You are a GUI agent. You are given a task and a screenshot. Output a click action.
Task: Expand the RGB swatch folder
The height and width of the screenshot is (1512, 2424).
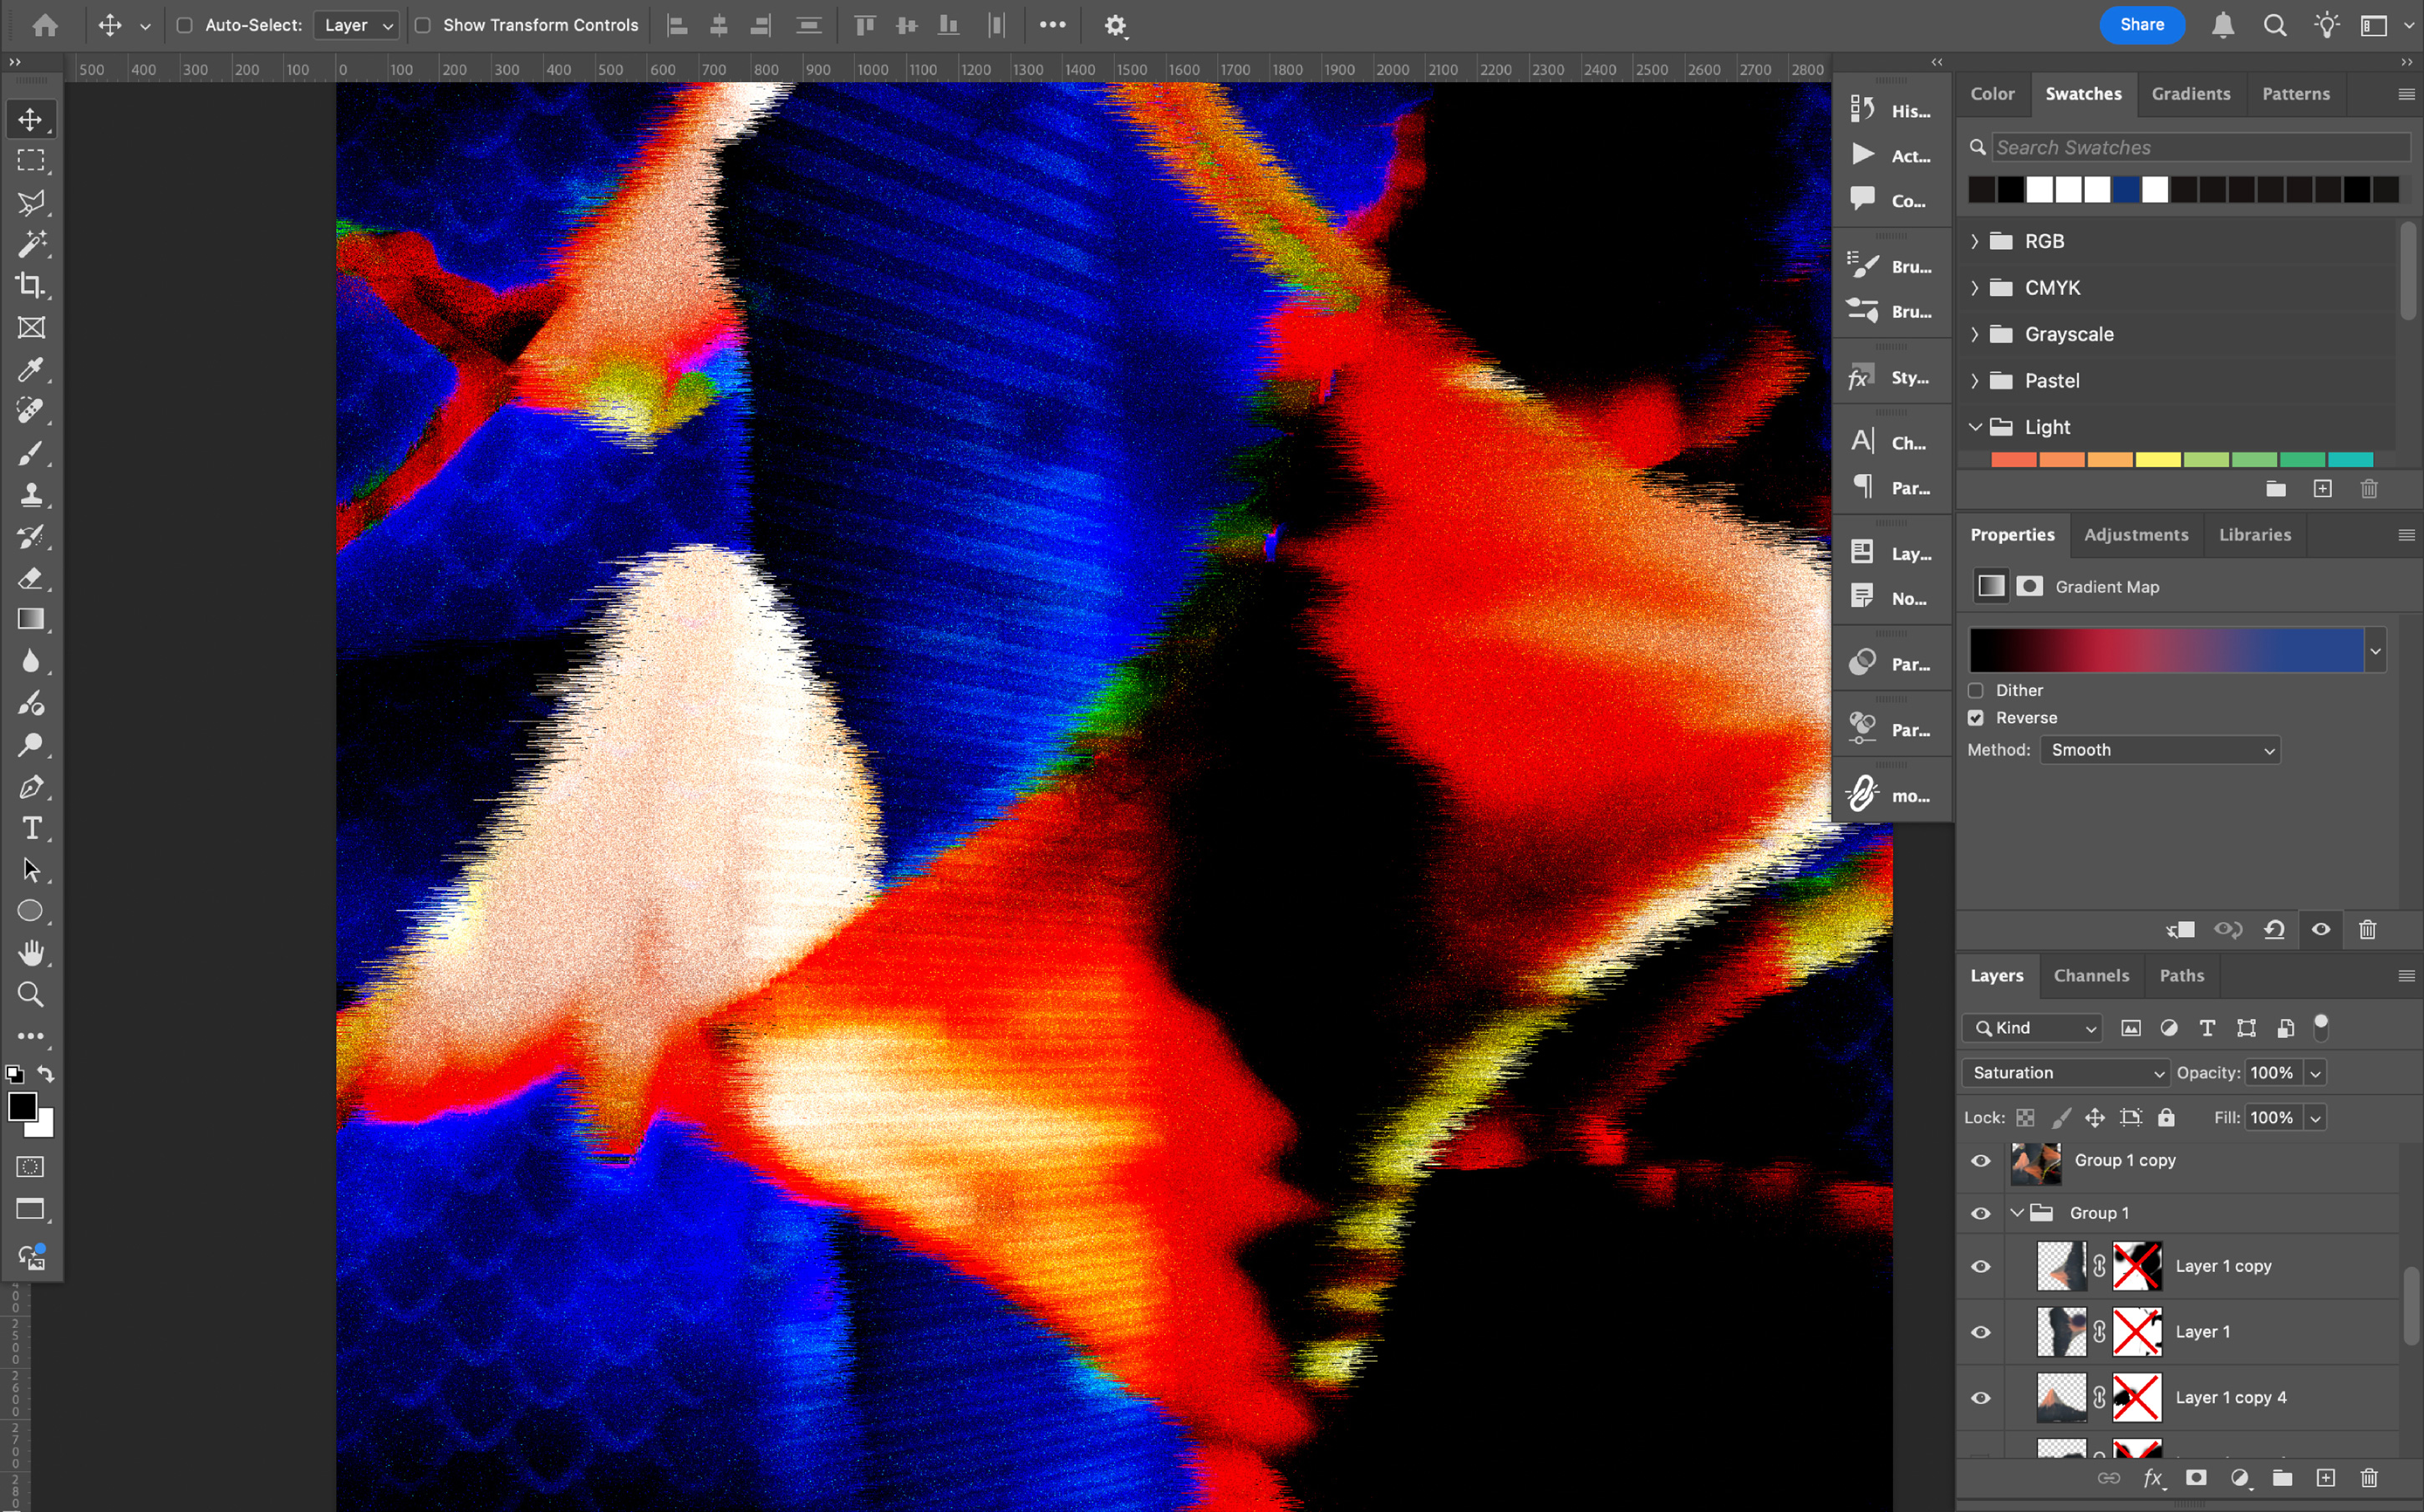[1975, 241]
